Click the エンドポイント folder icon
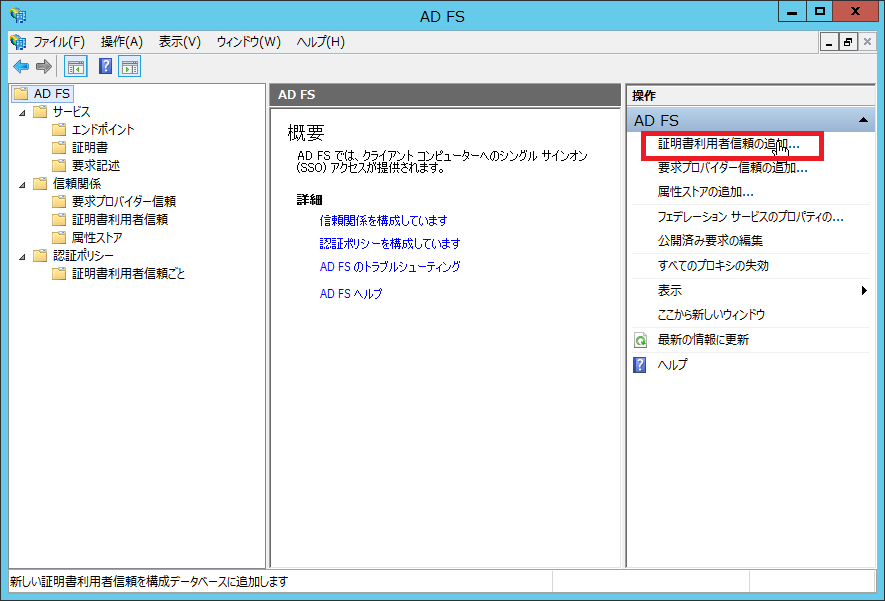Viewport: 885px width, 601px height. point(59,129)
